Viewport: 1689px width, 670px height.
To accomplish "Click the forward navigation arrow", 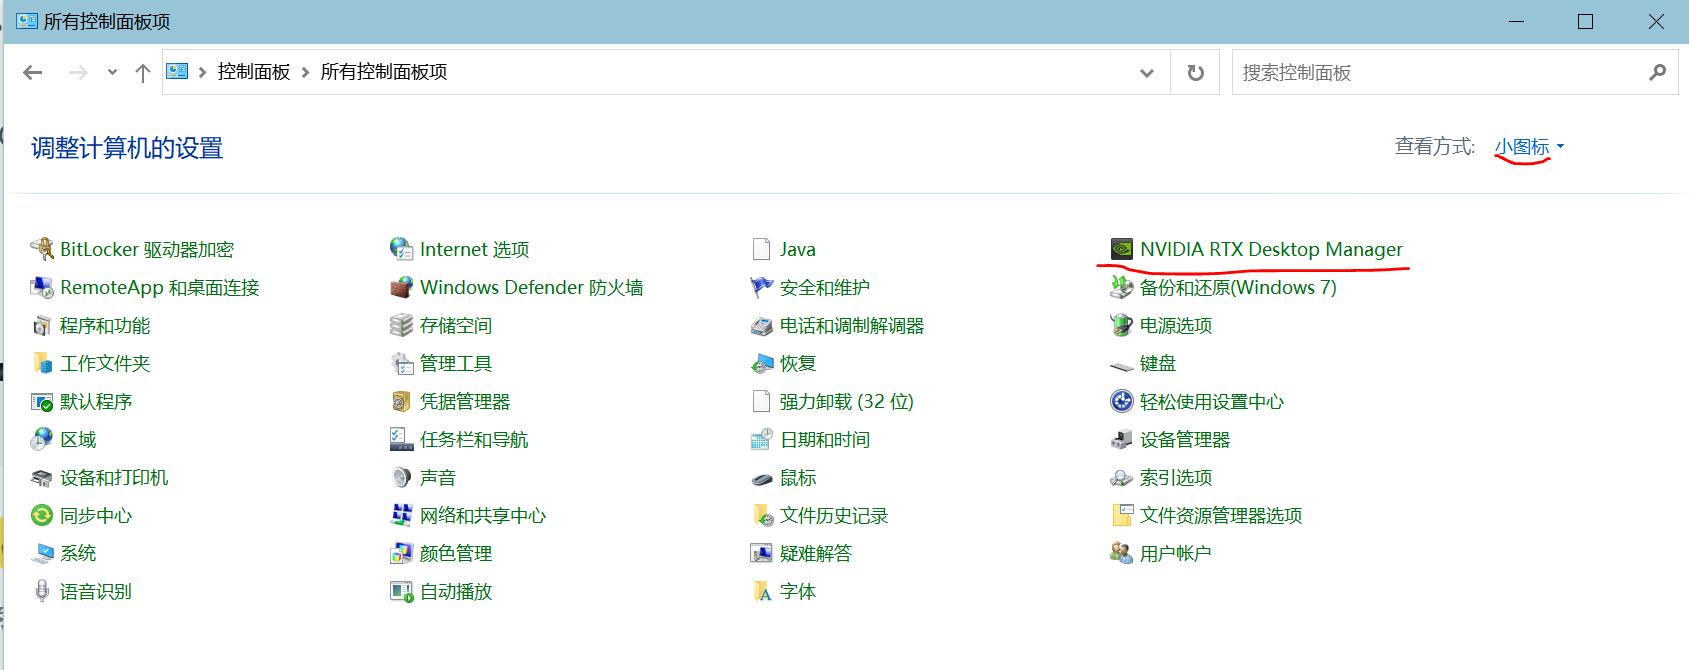I will [x=78, y=72].
